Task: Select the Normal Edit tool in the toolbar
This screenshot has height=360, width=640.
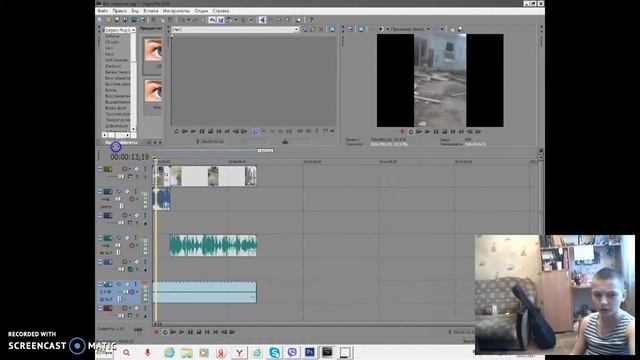Action: pyautogui.click(x=262, y=20)
